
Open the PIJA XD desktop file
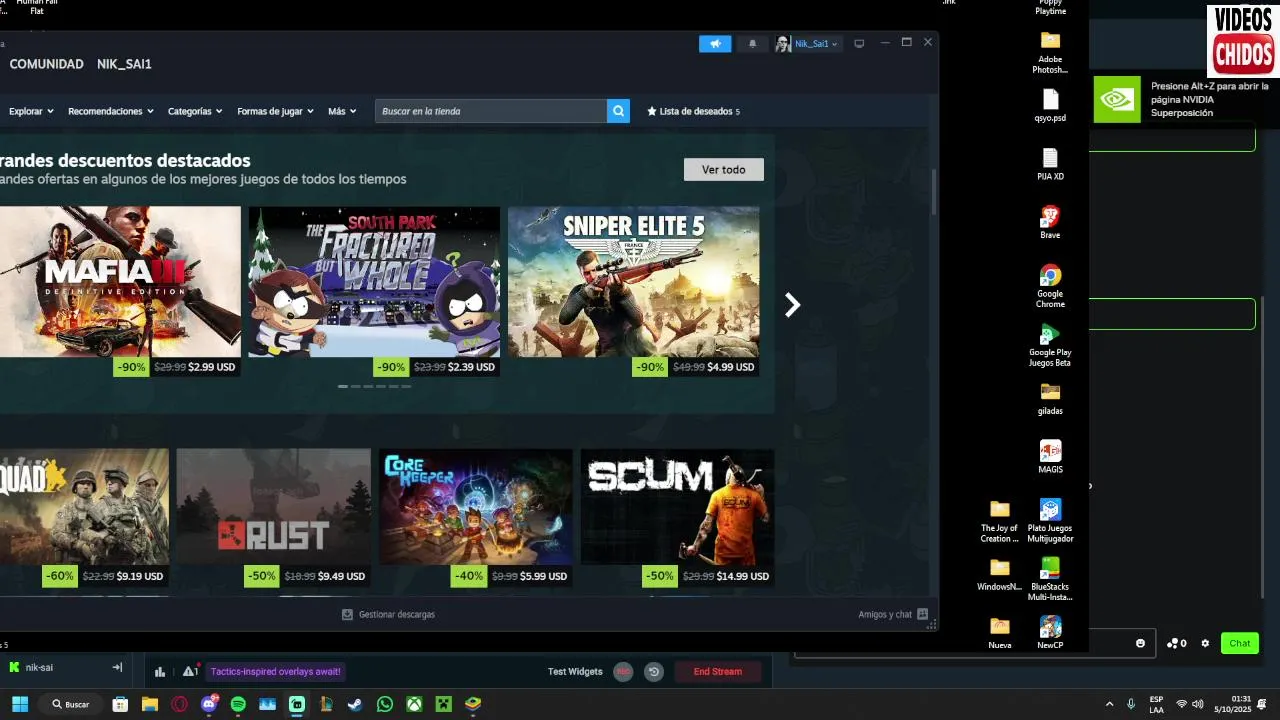click(1050, 165)
